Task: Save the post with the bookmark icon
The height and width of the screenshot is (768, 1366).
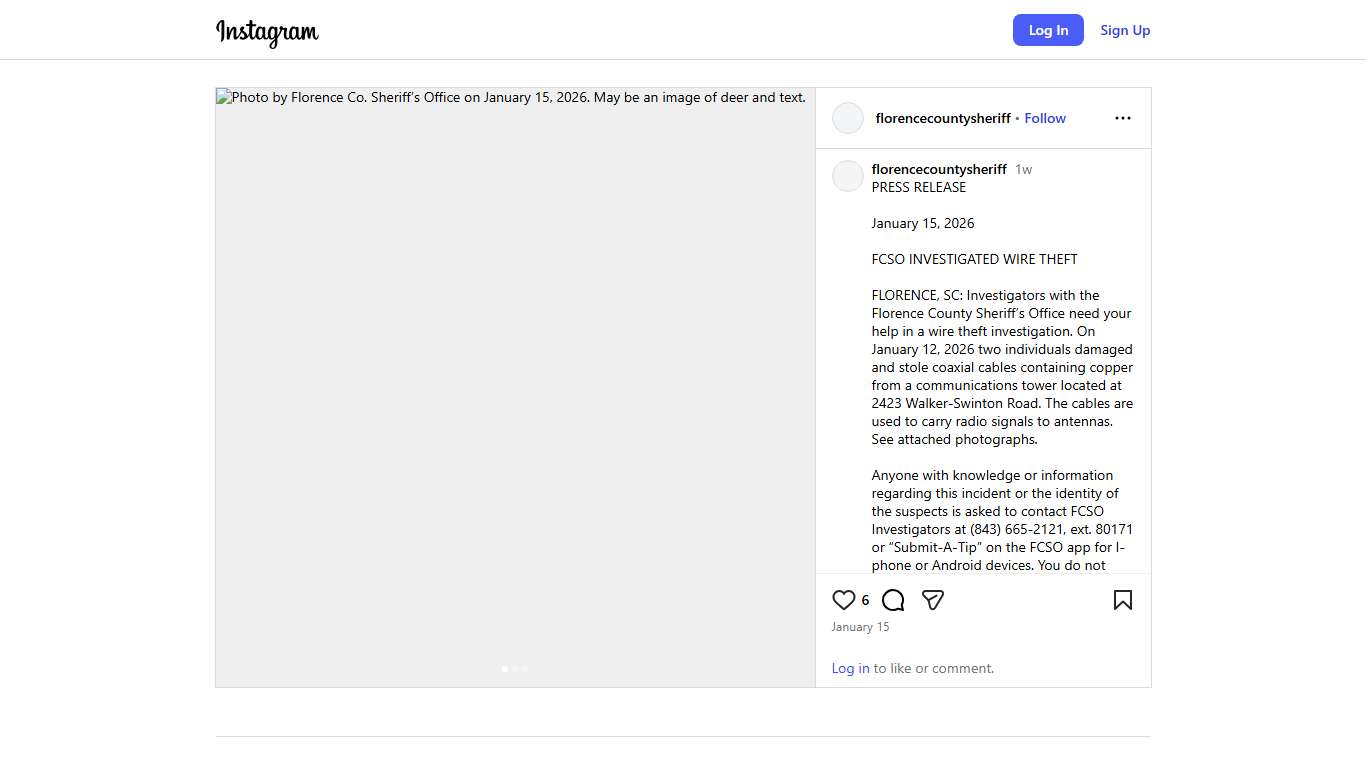Action: click(1123, 600)
